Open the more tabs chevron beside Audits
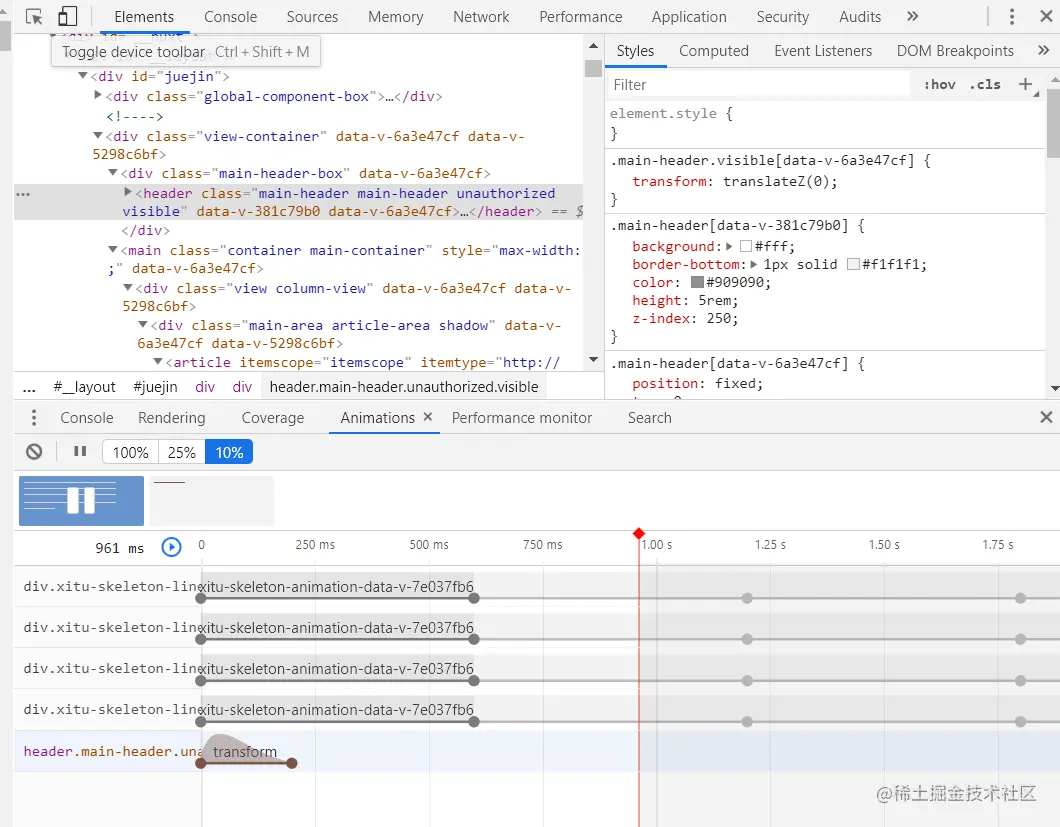The height and width of the screenshot is (827, 1060). click(913, 16)
